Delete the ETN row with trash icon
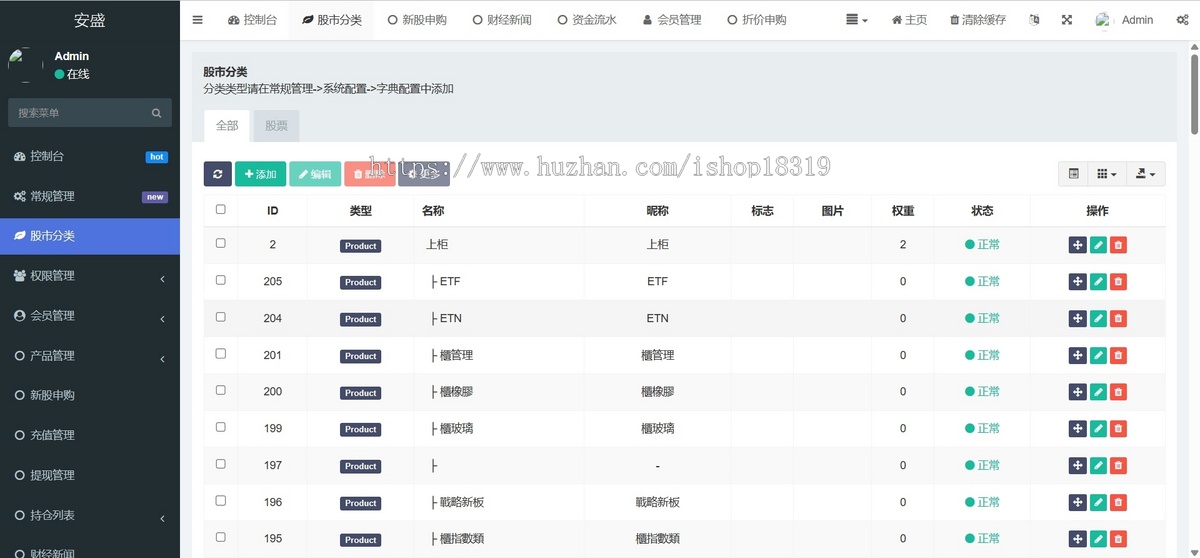This screenshot has height=558, width=1200. tap(1119, 319)
